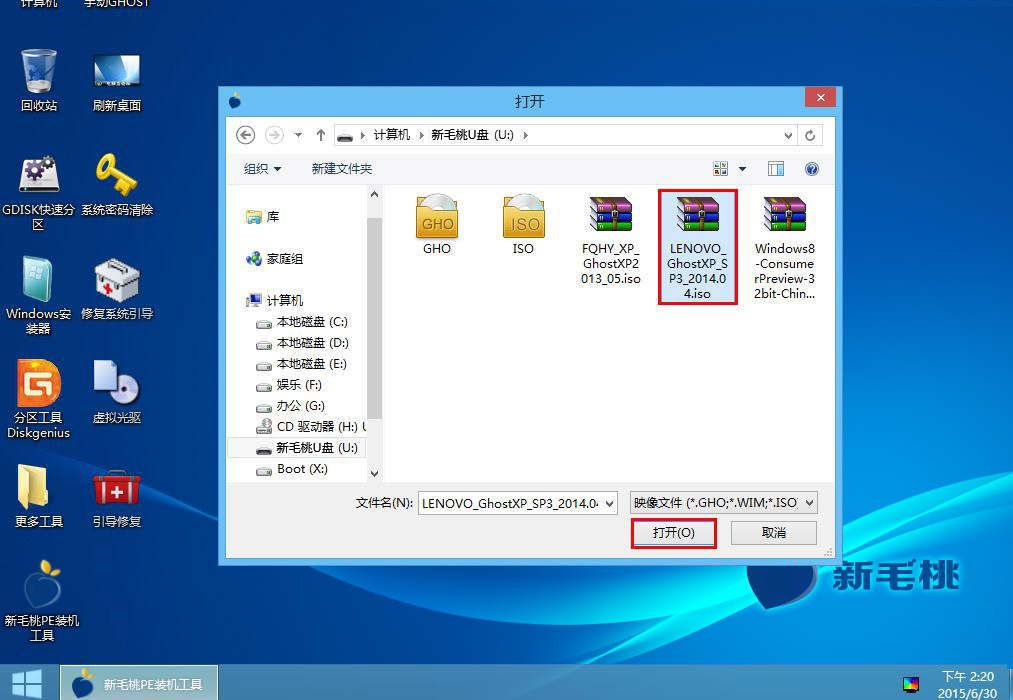Open 修复系统引导 desktop icon

117,289
